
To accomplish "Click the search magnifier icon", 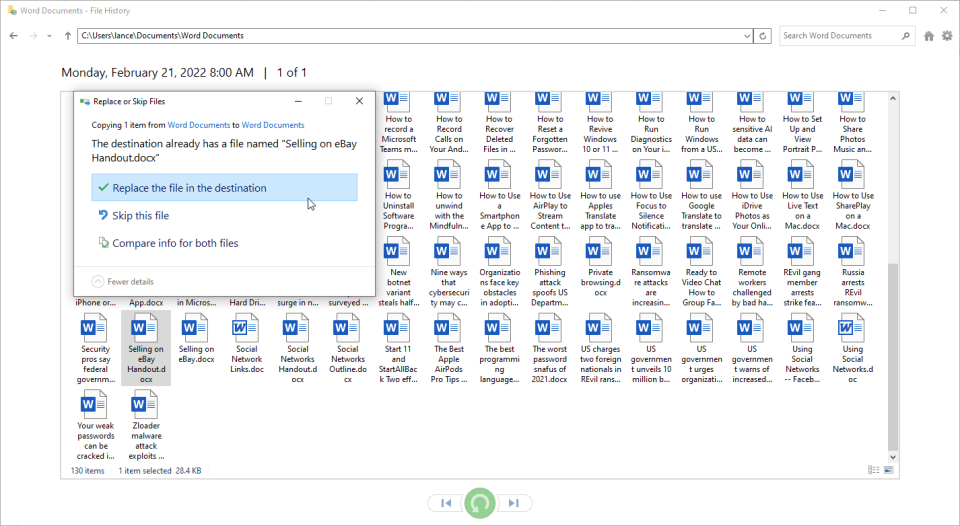I will tap(906, 36).
